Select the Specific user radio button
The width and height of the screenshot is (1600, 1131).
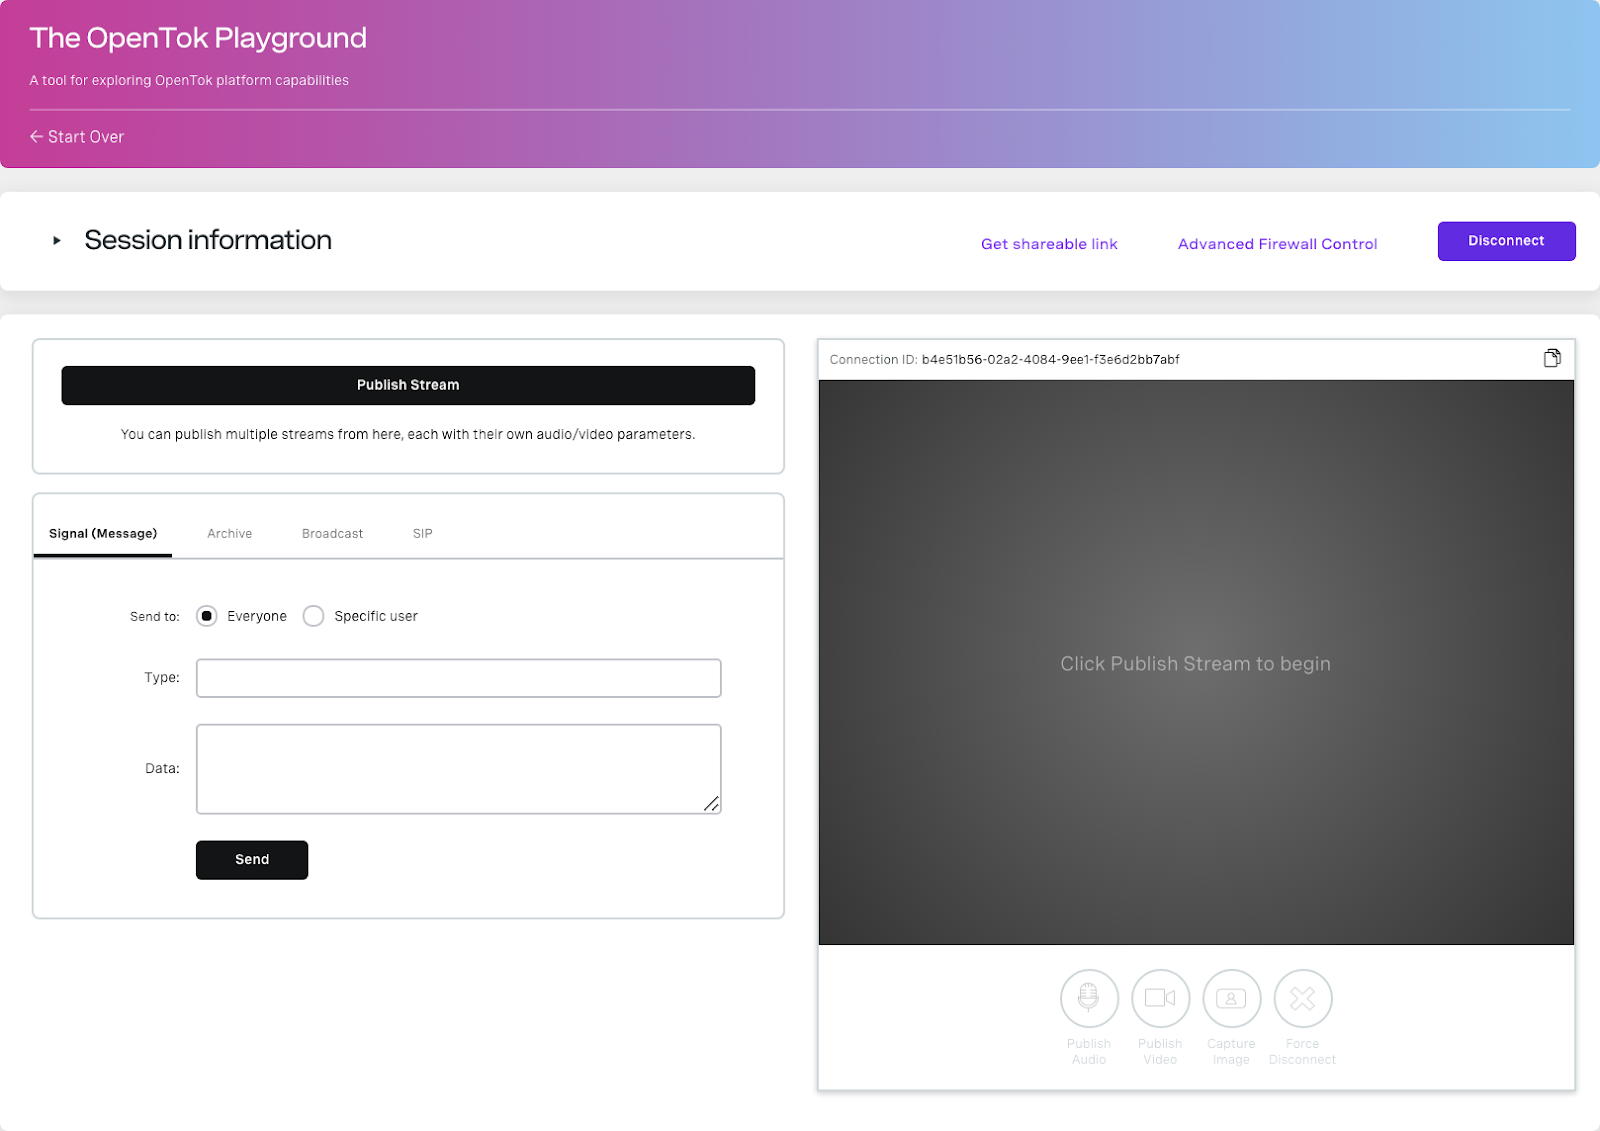click(313, 616)
